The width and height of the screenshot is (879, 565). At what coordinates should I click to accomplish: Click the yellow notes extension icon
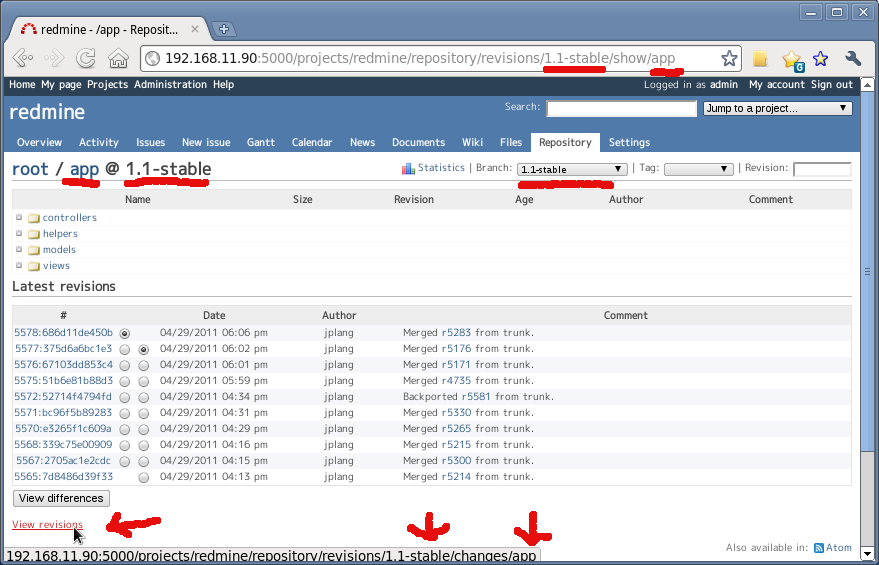[x=760, y=58]
